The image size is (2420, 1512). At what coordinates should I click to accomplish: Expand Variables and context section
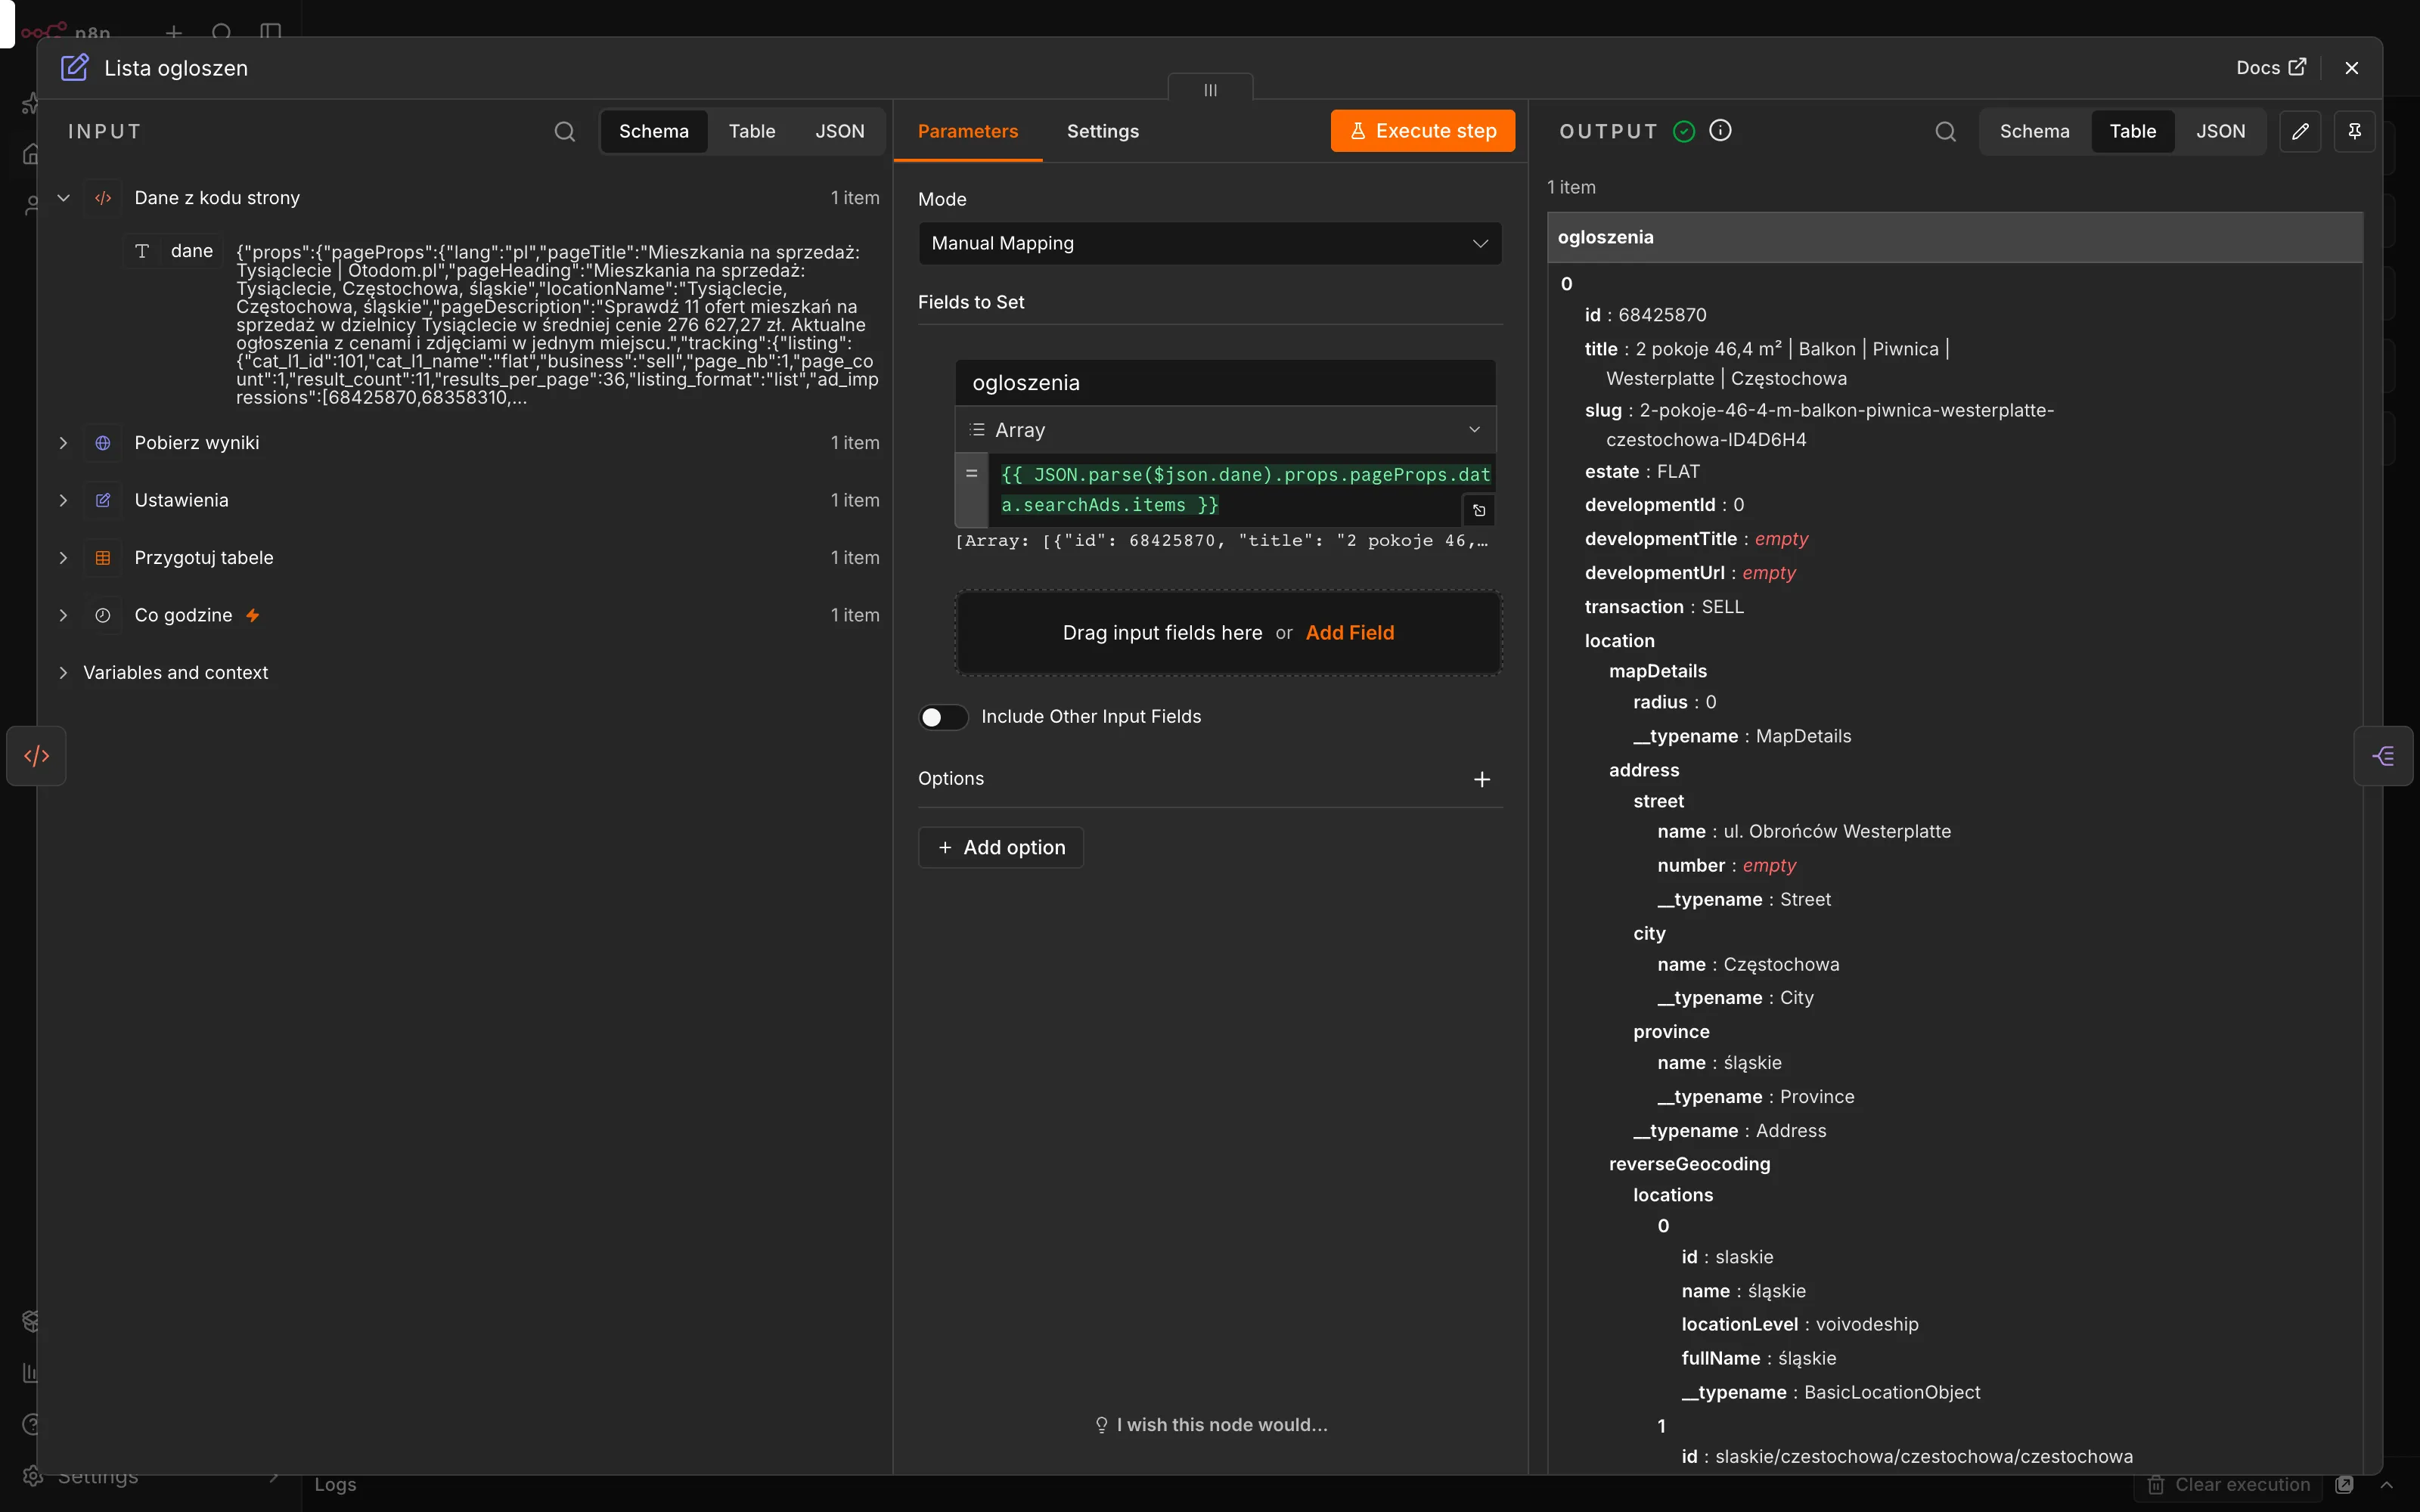pyautogui.click(x=63, y=673)
